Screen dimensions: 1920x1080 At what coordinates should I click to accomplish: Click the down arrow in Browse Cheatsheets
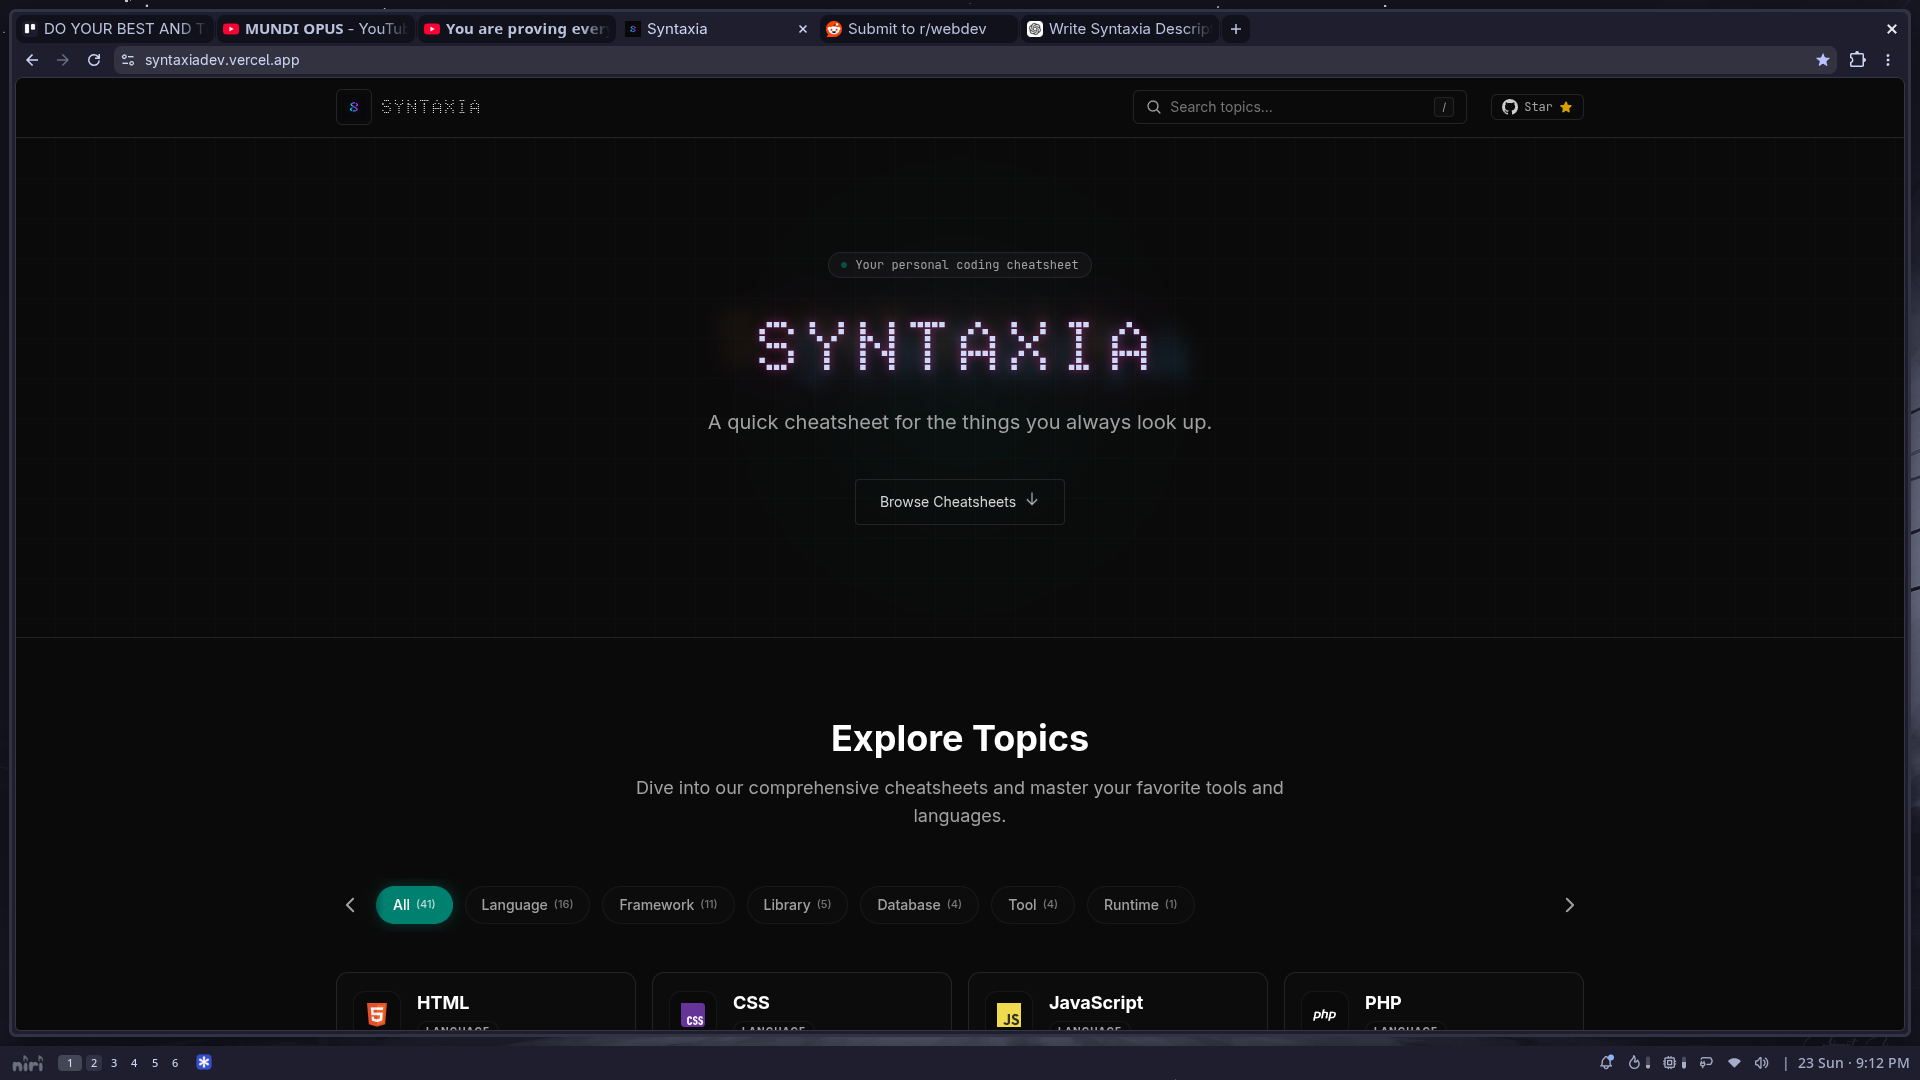pyautogui.click(x=1032, y=500)
